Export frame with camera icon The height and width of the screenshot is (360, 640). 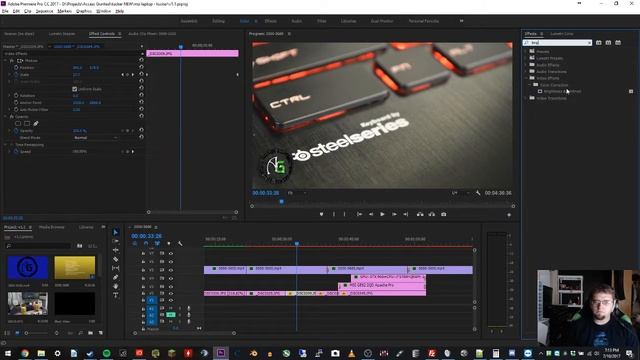pyautogui.click(x=444, y=214)
